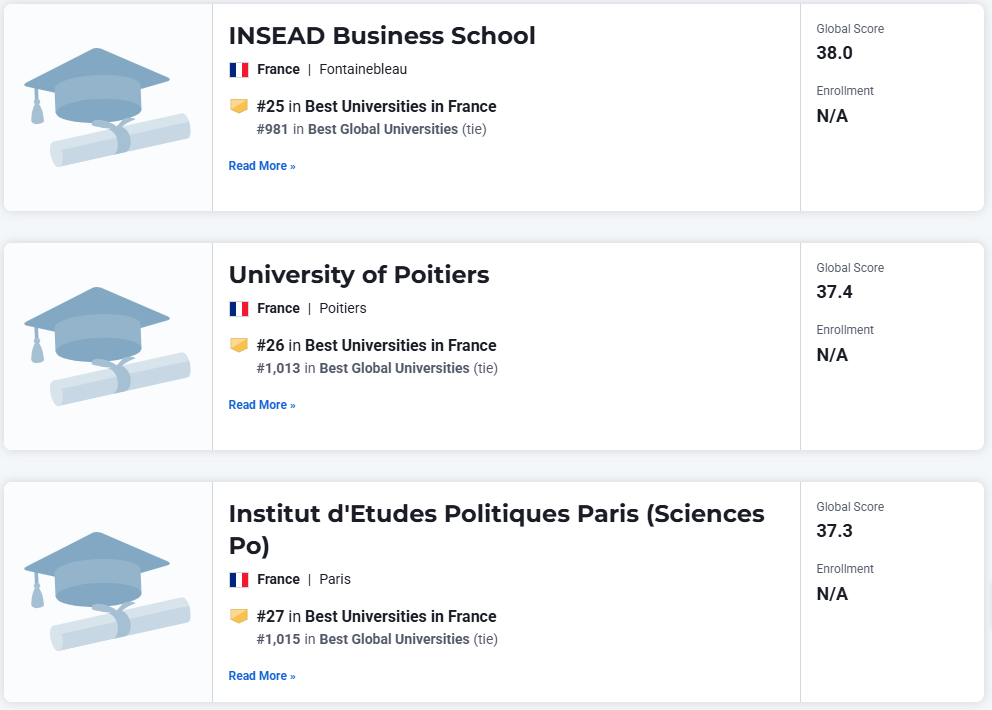The width and height of the screenshot is (992, 710).
Task: Click the ranking badge icon next to #26
Action: tap(239, 345)
